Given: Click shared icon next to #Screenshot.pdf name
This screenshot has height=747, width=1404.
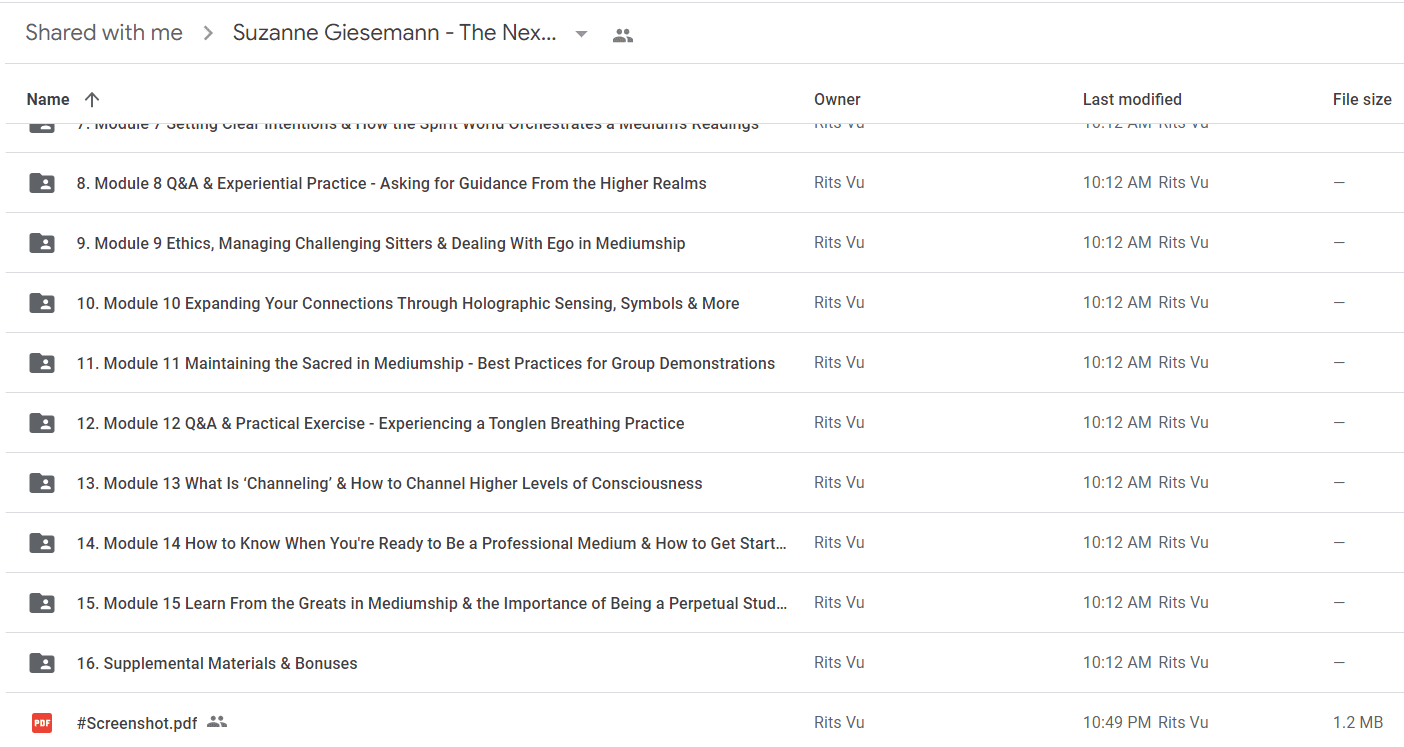Looking at the screenshot, I should 217,721.
